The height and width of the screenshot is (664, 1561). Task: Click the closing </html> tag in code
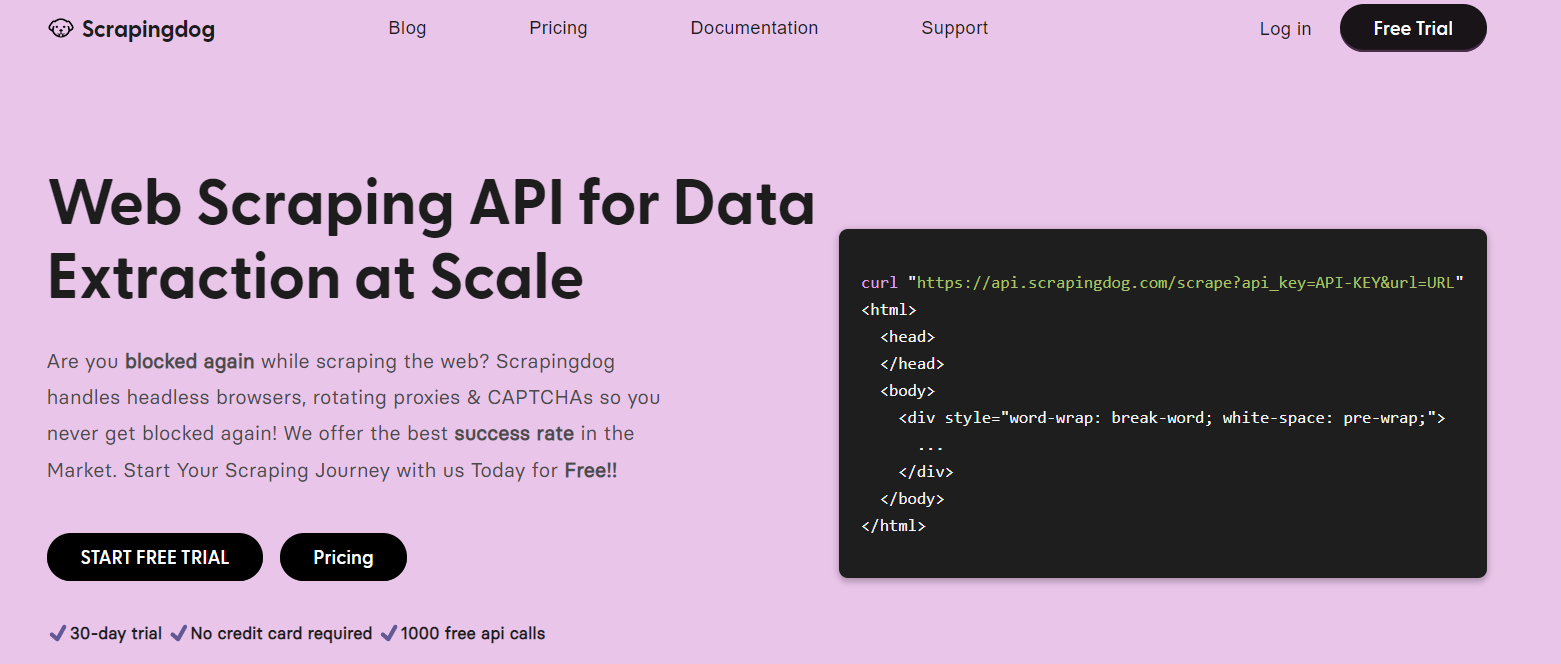(893, 525)
